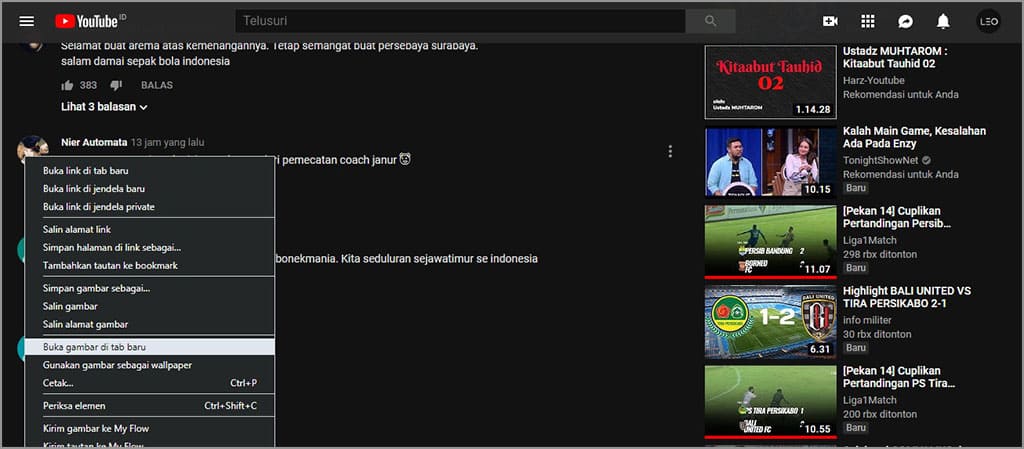The image size is (1024, 449).
Task: Open the hamburger guide menu
Action: [27, 21]
